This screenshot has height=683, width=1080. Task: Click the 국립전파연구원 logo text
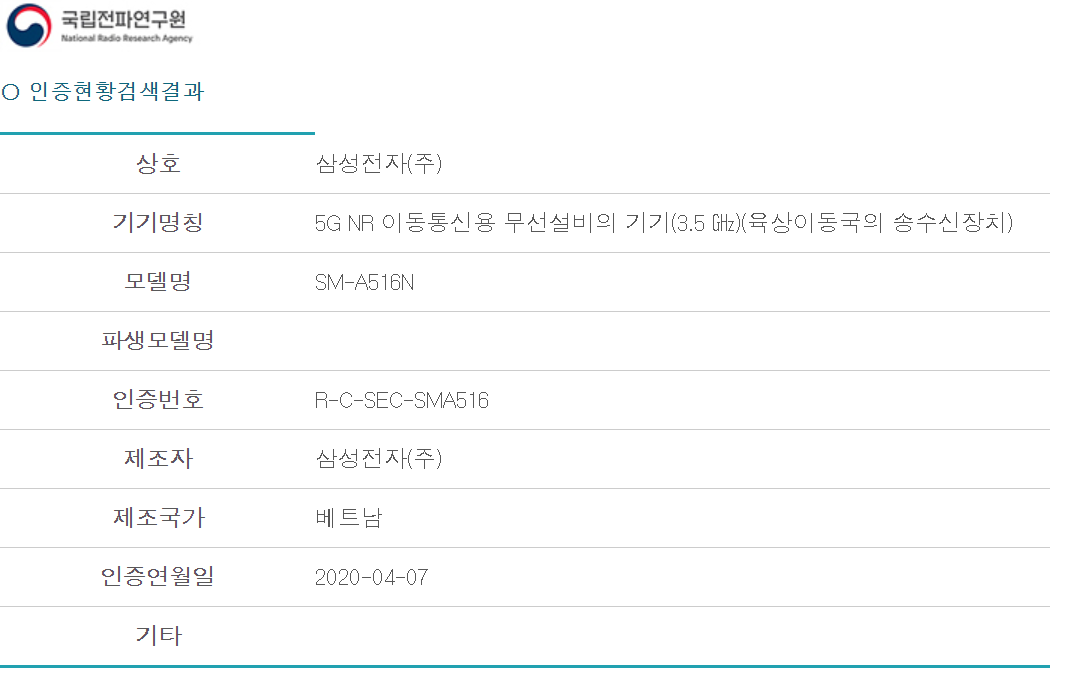click(126, 20)
